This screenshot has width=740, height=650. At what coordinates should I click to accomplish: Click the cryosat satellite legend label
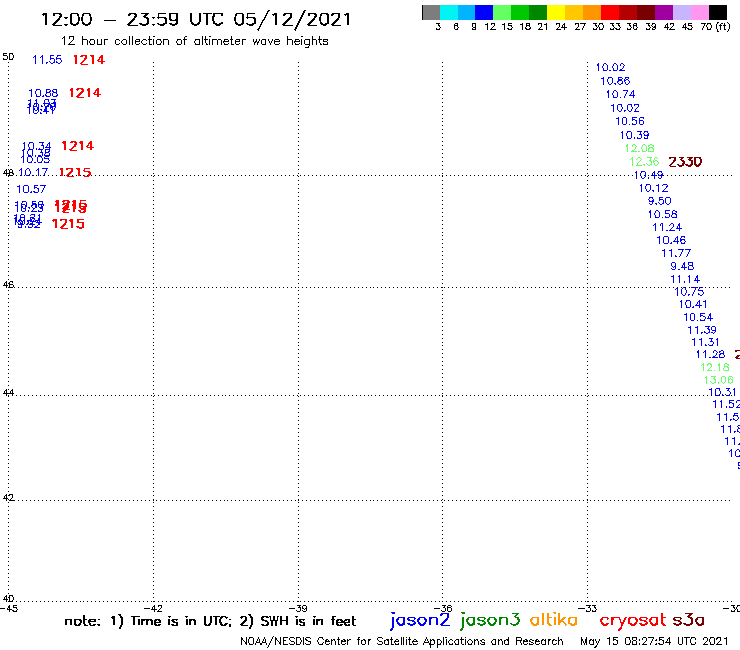pos(633,620)
